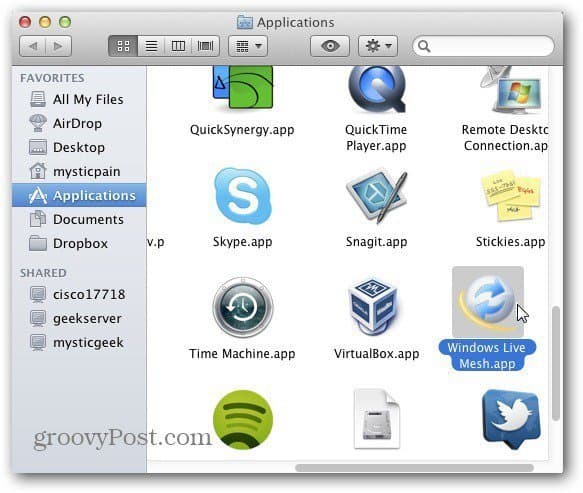The width and height of the screenshot is (583, 493).
Task: Open the QuickSynergy.app icon
Action: [243, 88]
